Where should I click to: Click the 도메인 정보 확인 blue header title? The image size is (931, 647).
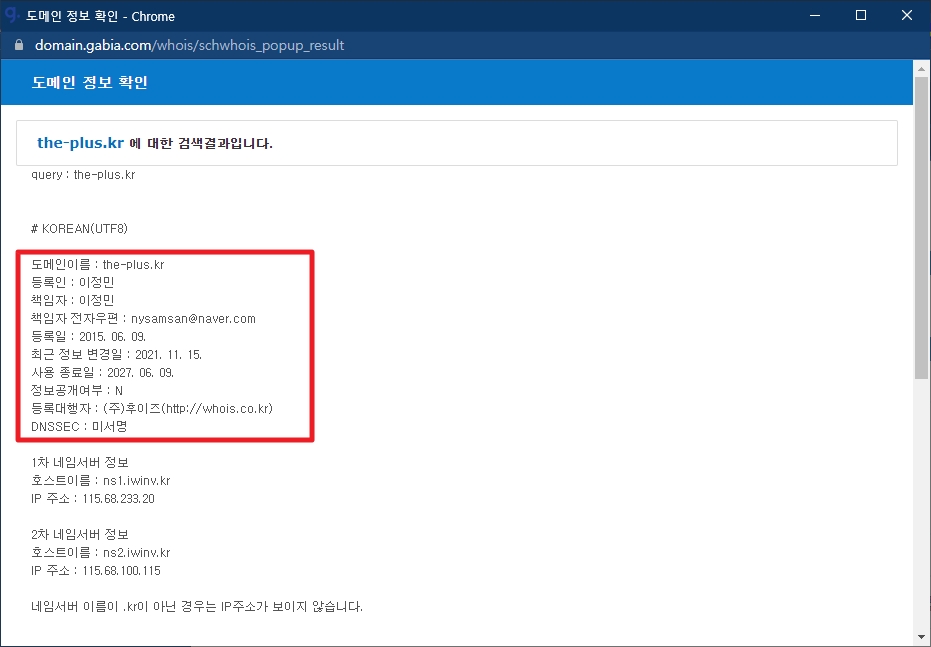(x=90, y=82)
